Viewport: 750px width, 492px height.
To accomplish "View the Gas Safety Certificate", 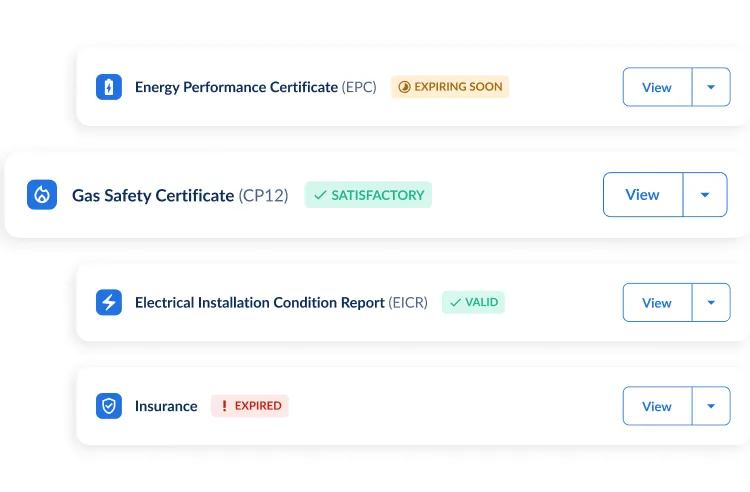I will (x=642, y=195).
